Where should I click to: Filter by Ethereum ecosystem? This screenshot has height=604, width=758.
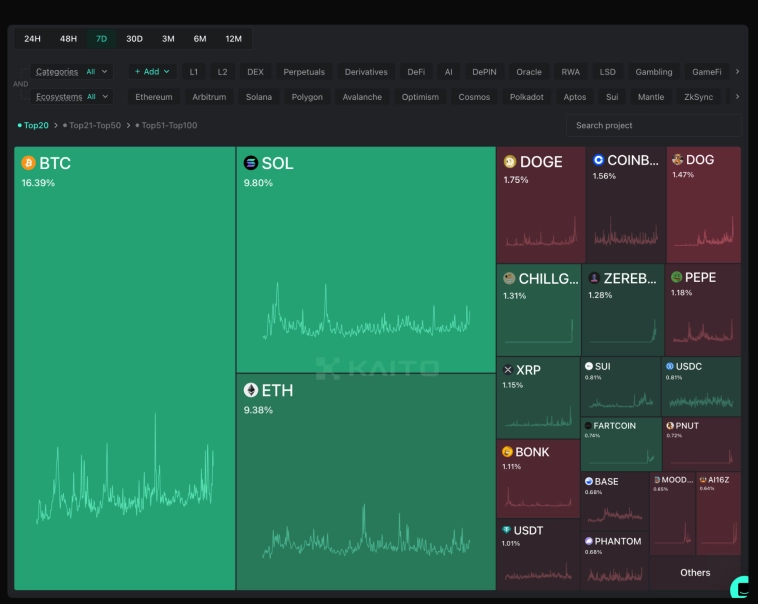click(154, 97)
